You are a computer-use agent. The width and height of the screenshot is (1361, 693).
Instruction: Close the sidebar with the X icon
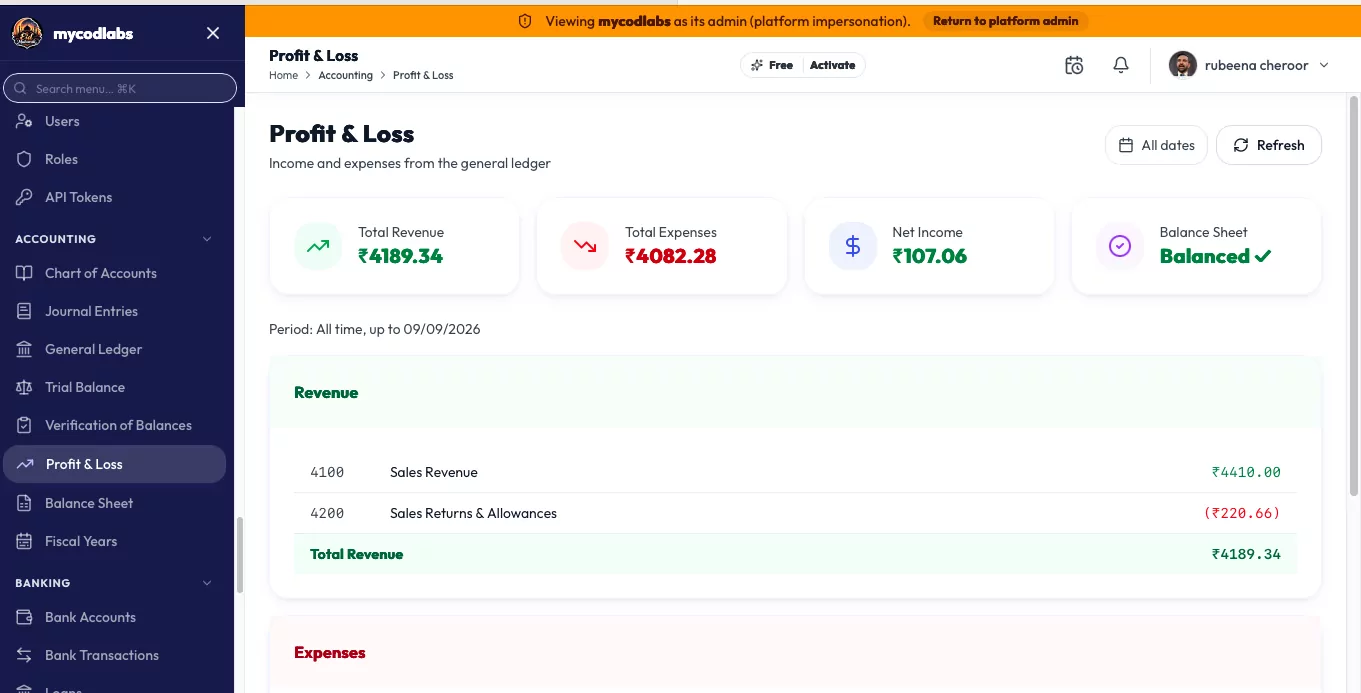click(x=213, y=33)
